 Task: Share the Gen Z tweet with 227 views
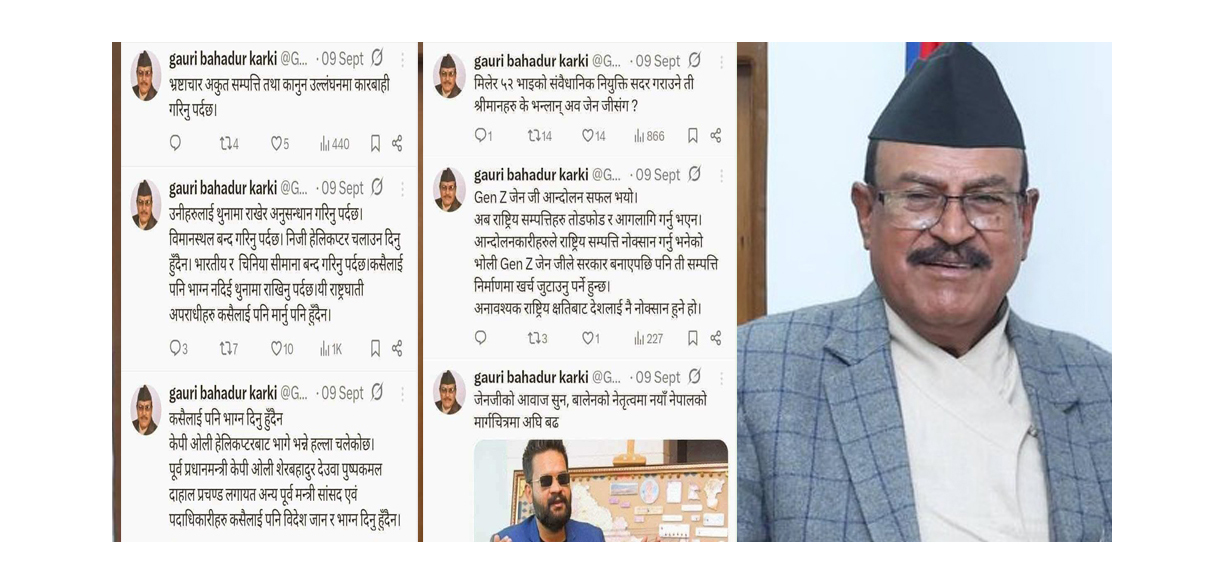click(x=716, y=338)
